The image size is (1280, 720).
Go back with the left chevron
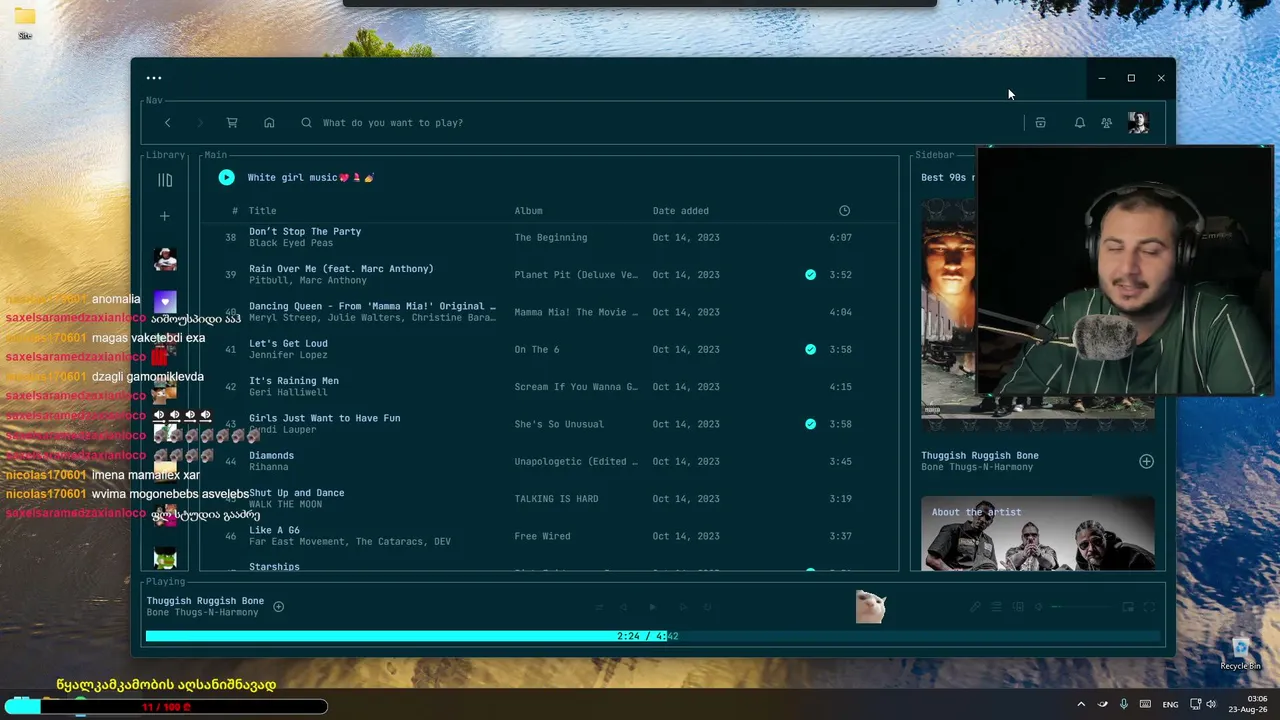[167, 123]
